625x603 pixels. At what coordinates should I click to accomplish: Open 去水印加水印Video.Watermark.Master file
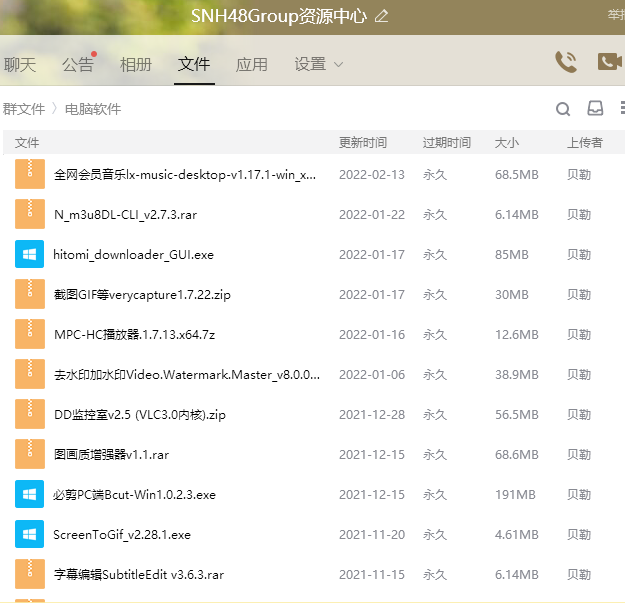[187, 375]
